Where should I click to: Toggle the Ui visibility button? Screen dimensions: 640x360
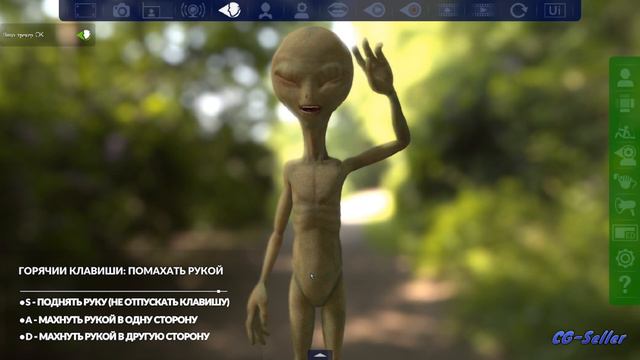click(555, 10)
